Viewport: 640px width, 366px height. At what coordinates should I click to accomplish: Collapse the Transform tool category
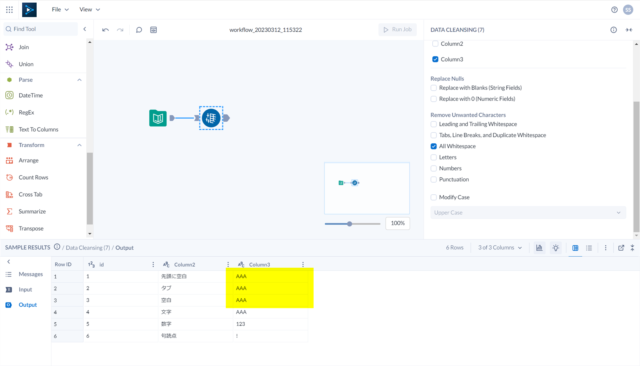pos(79,145)
